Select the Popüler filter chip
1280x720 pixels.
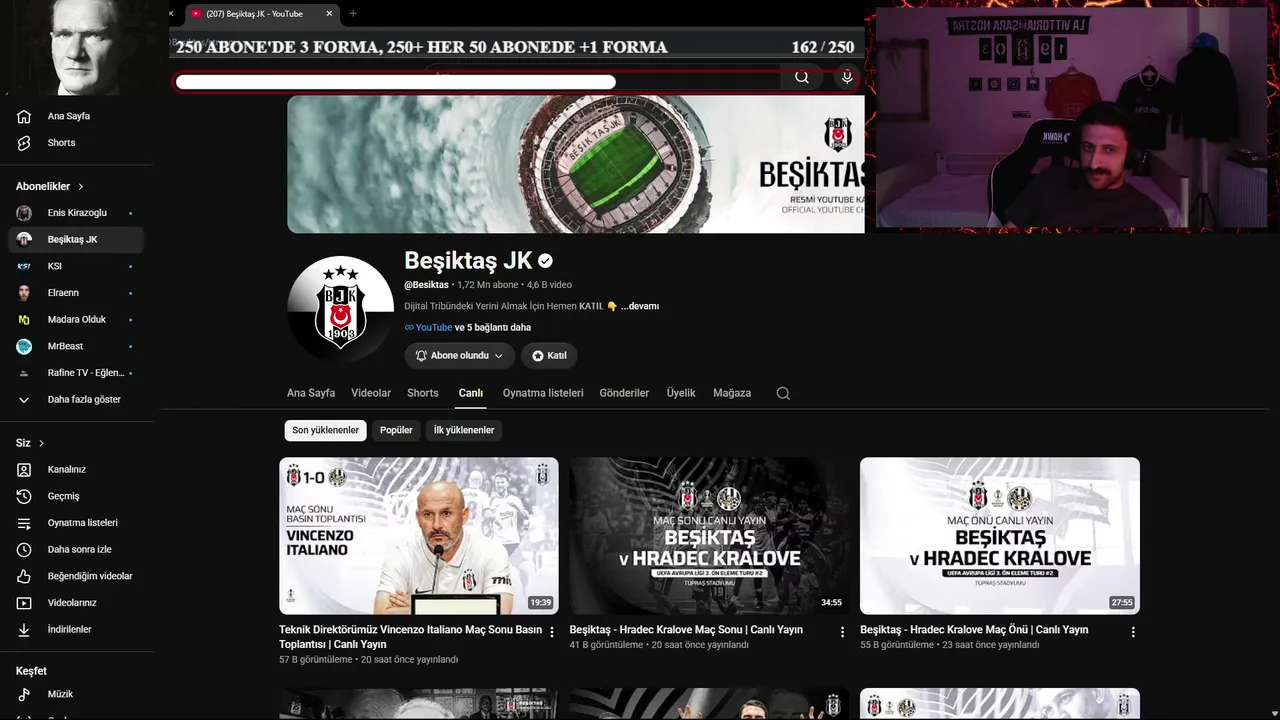point(396,430)
